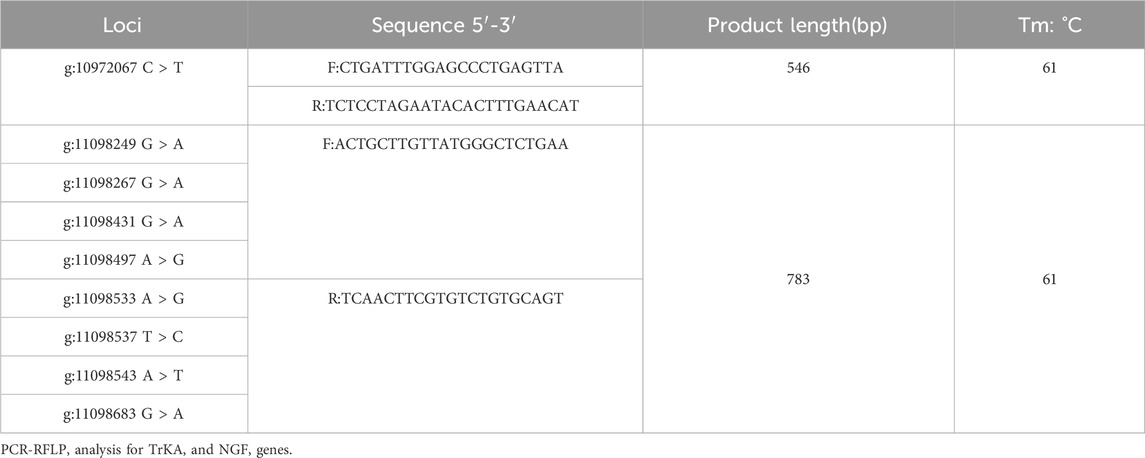Select locus g:11098683 G > A
This screenshot has width=1145, height=458.
coord(123,413)
